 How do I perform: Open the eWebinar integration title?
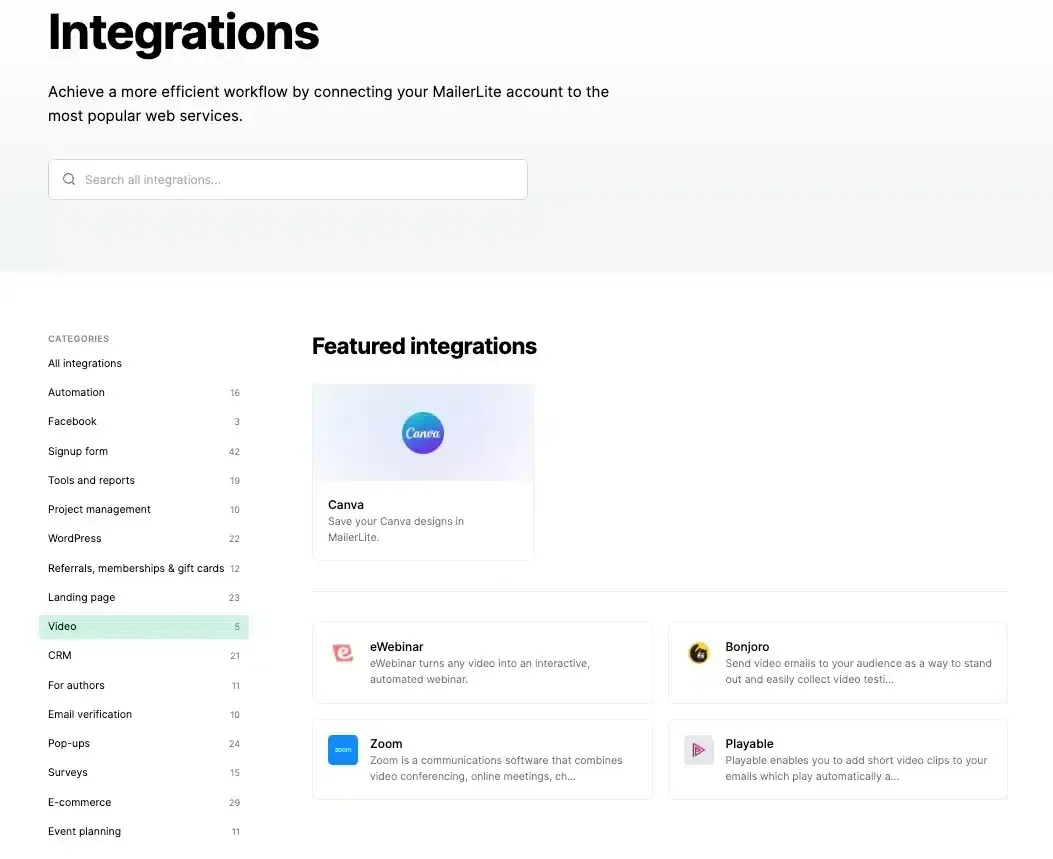click(396, 647)
